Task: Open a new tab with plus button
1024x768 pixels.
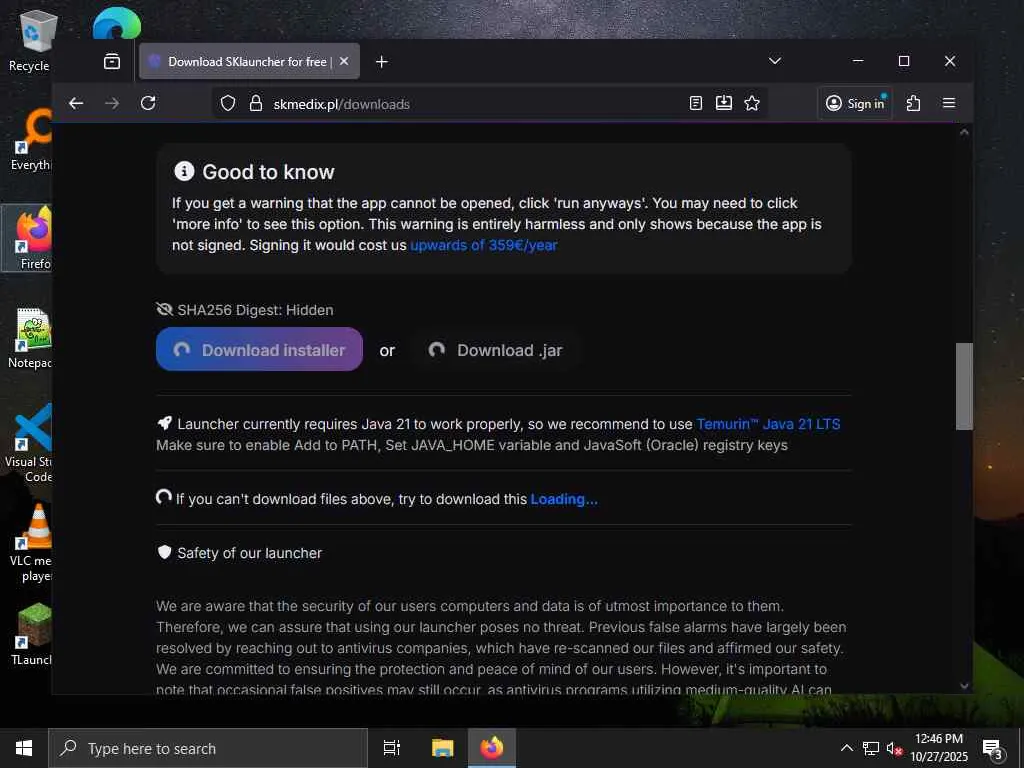Action: (382, 61)
